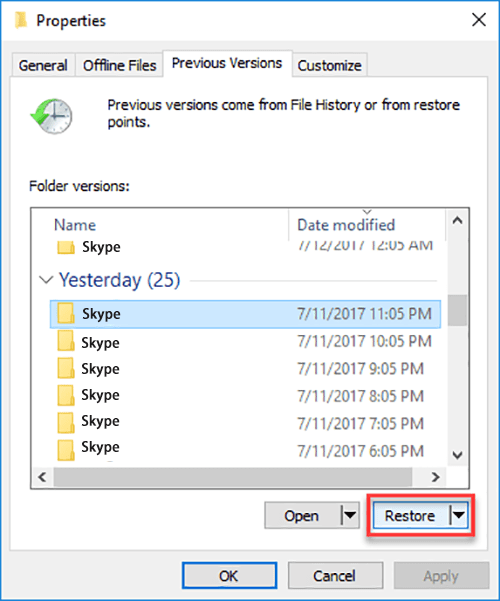Select the Skype folder icon dated 6:05 PM
This screenshot has width=500, height=601.
(x=66, y=450)
